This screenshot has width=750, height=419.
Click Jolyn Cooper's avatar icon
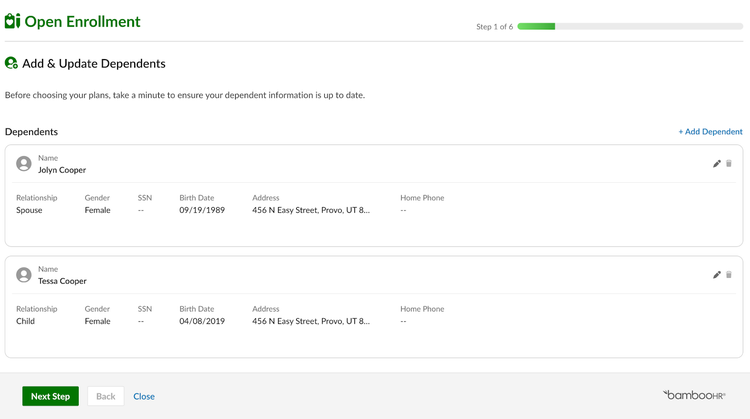[23, 164]
